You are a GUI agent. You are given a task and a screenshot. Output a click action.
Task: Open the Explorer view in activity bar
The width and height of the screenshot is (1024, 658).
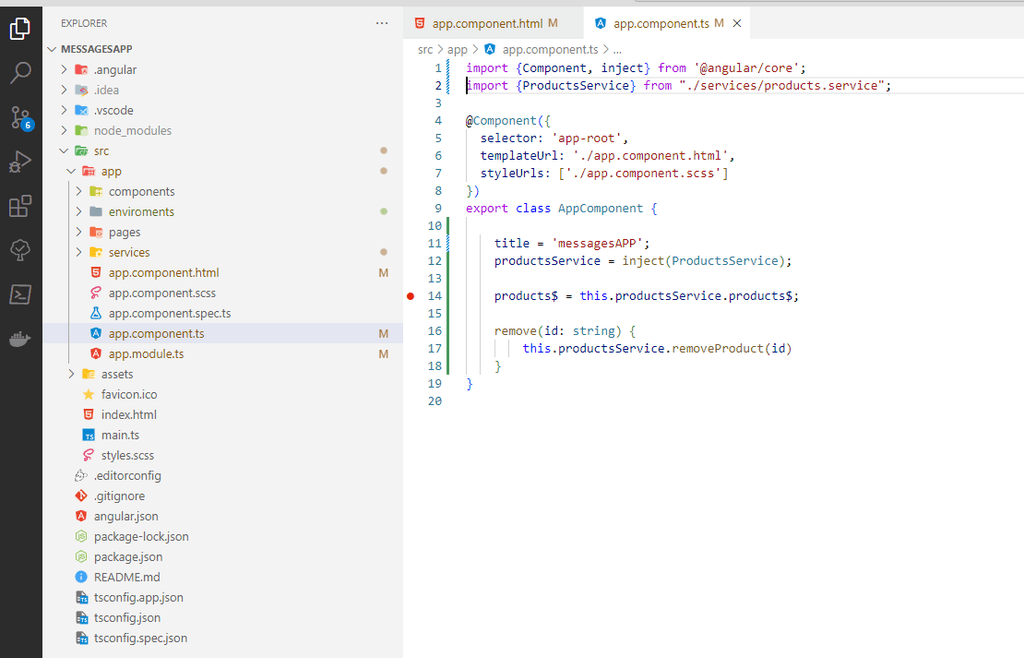coord(20,30)
